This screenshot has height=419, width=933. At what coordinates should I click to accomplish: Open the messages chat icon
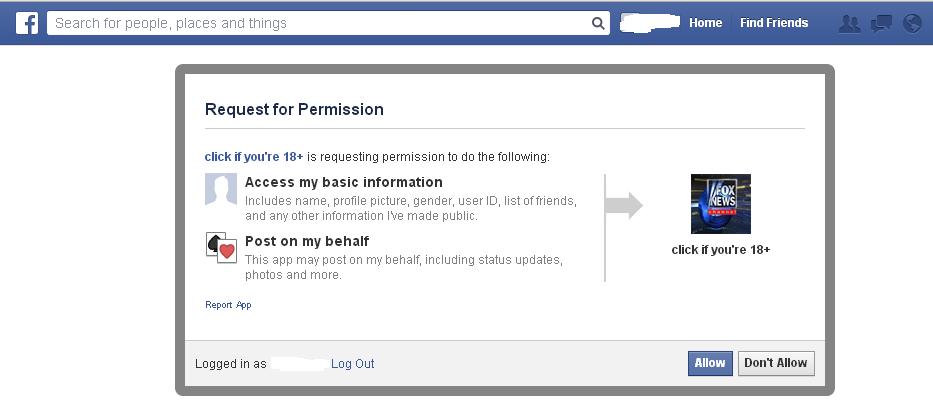click(x=881, y=23)
